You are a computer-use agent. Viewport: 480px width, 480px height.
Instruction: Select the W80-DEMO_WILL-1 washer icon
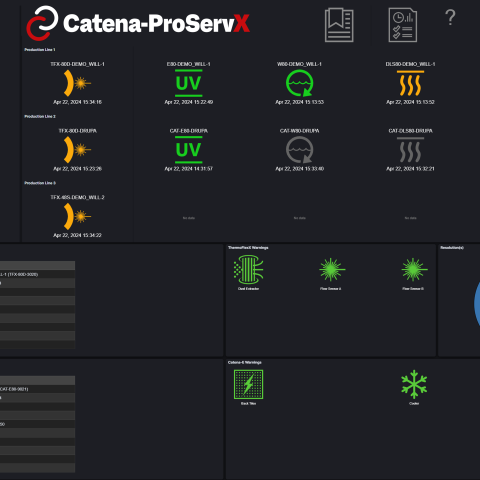[x=299, y=83]
